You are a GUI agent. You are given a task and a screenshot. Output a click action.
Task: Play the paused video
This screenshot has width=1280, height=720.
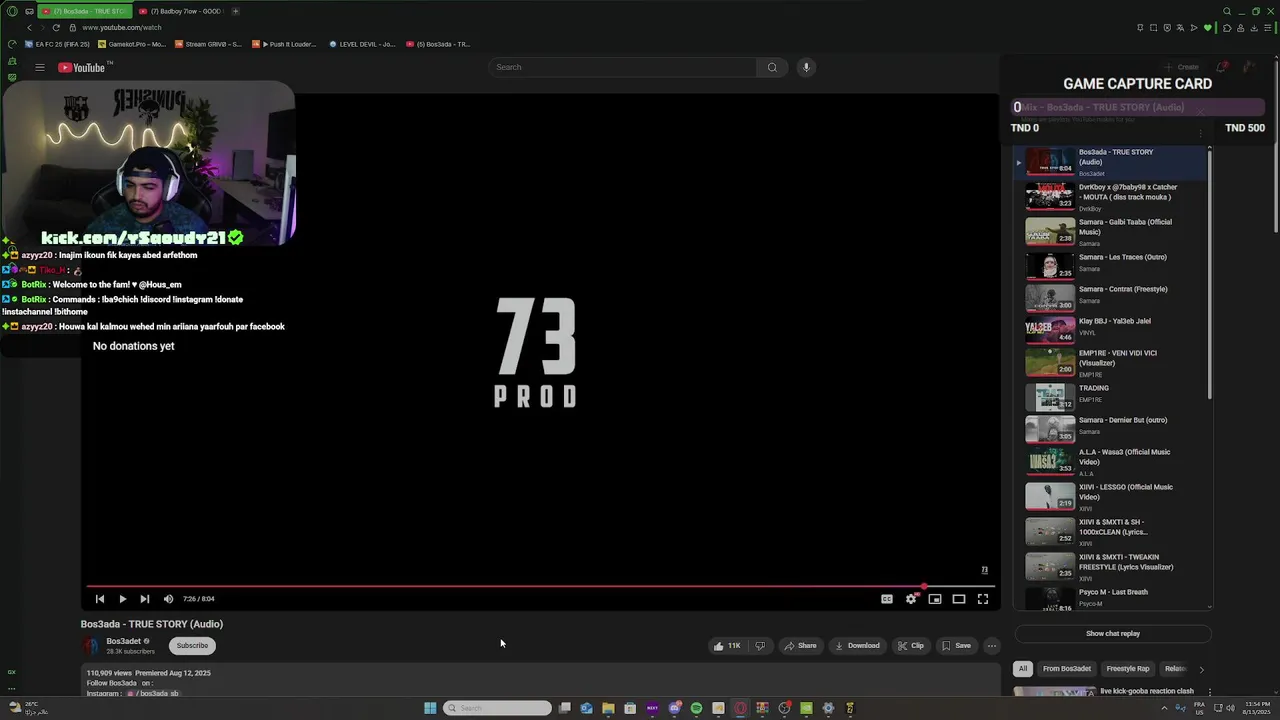click(x=122, y=599)
